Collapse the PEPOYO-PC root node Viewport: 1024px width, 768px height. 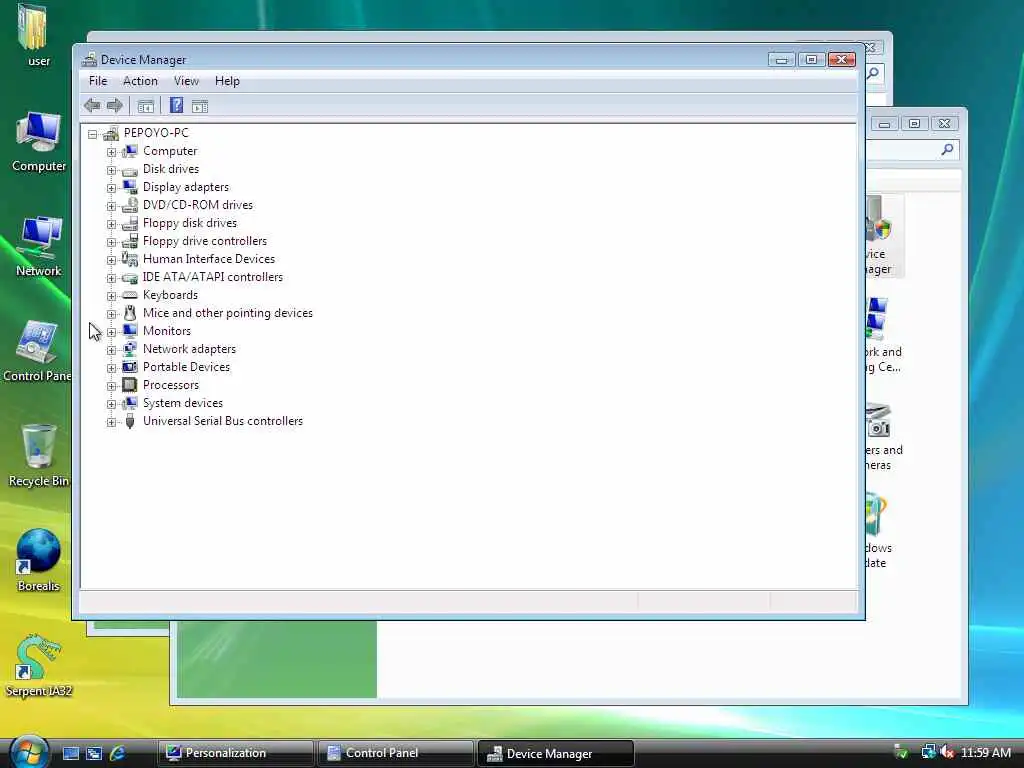click(x=93, y=134)
